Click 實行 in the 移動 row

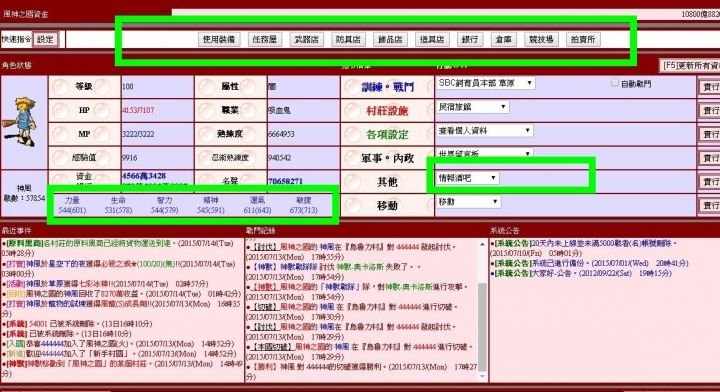tap(709, 206)
